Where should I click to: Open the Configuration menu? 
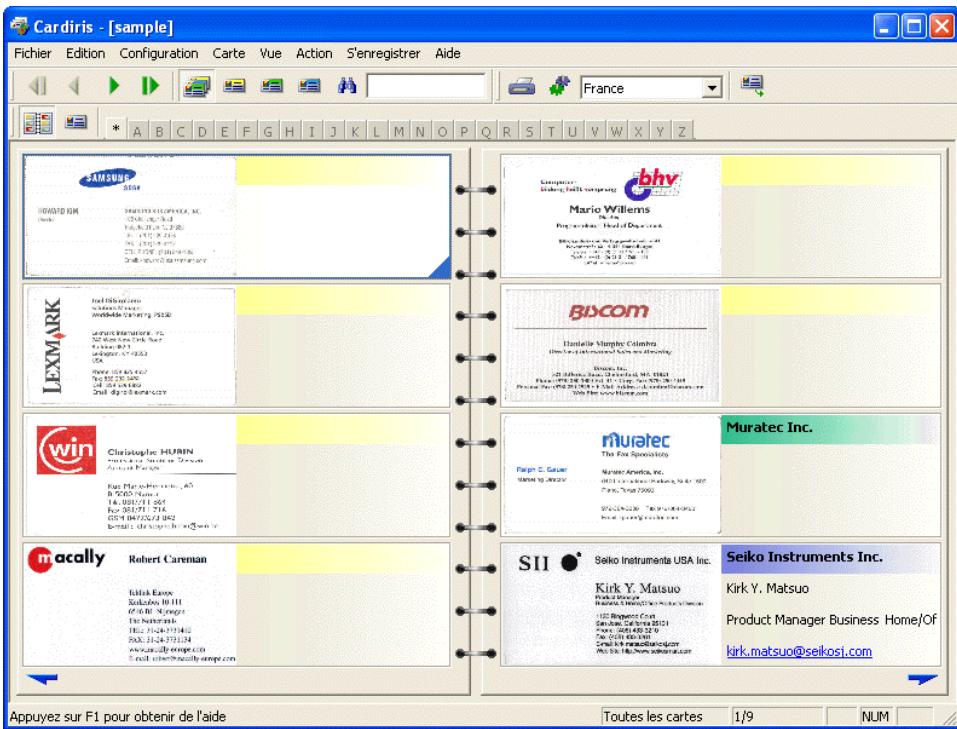click(x=159, y=54)
